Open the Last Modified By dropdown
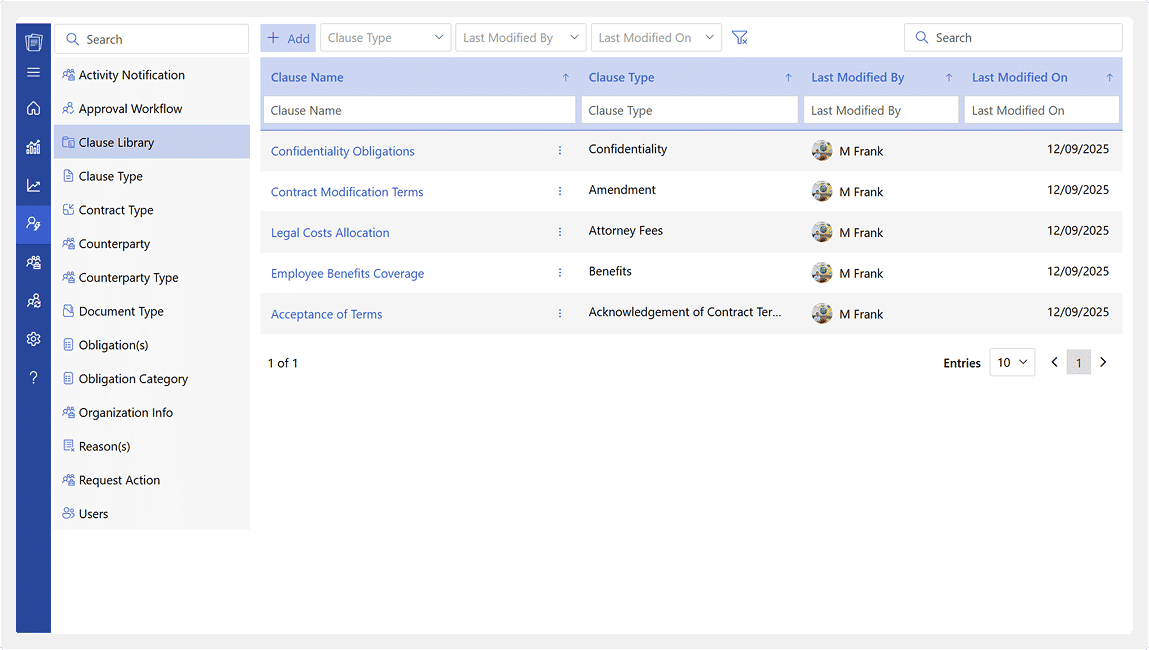The height and width of the screenshot is (650, 1149). coord(520,38)
